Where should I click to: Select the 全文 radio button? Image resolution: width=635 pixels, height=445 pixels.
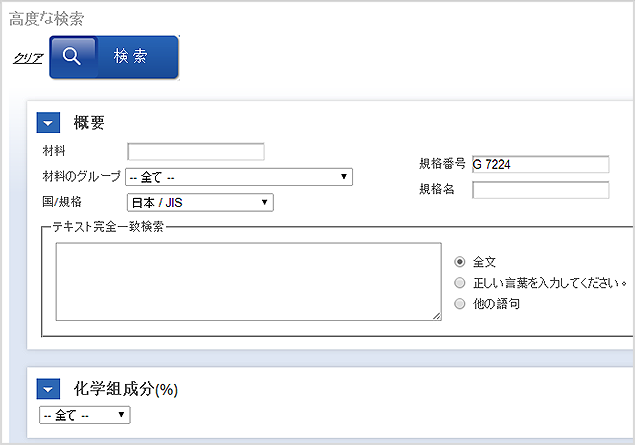click(x=460, y=262)
